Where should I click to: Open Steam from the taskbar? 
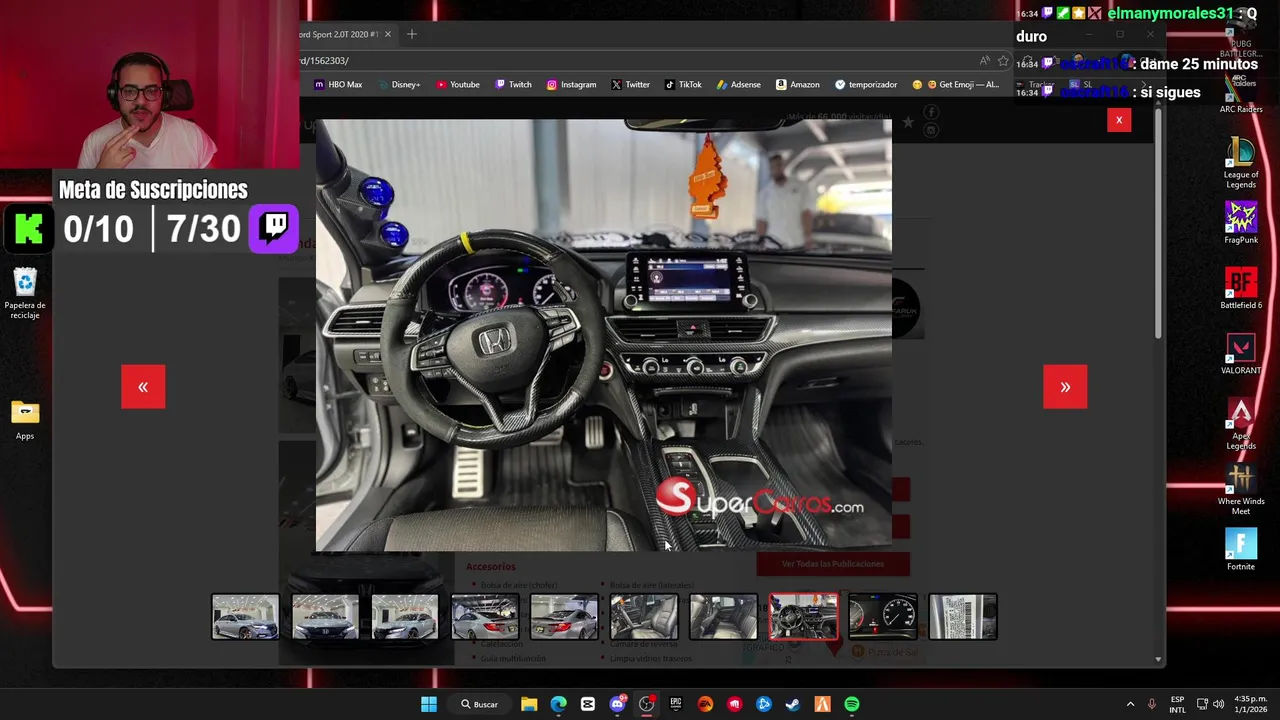793,704
